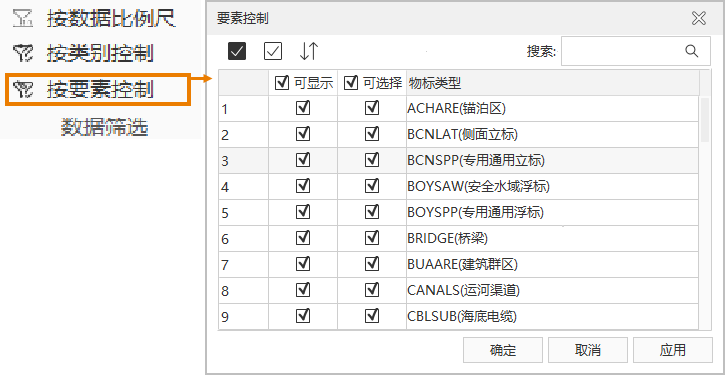This screenshot has width=725, height=375.
Task: Uncheck 可显示 for BOYSAW(安全水域浮标)
Action: coord(303,186)
